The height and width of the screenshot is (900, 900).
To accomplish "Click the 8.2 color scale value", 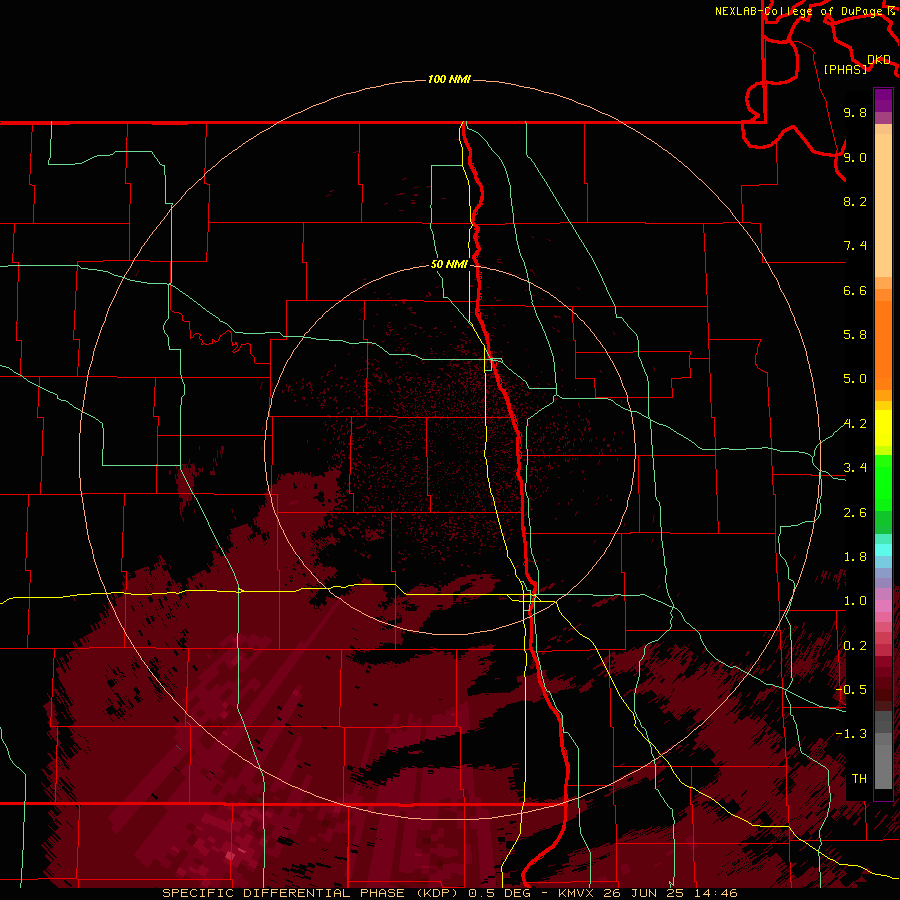I will click(x=855, y=201).
